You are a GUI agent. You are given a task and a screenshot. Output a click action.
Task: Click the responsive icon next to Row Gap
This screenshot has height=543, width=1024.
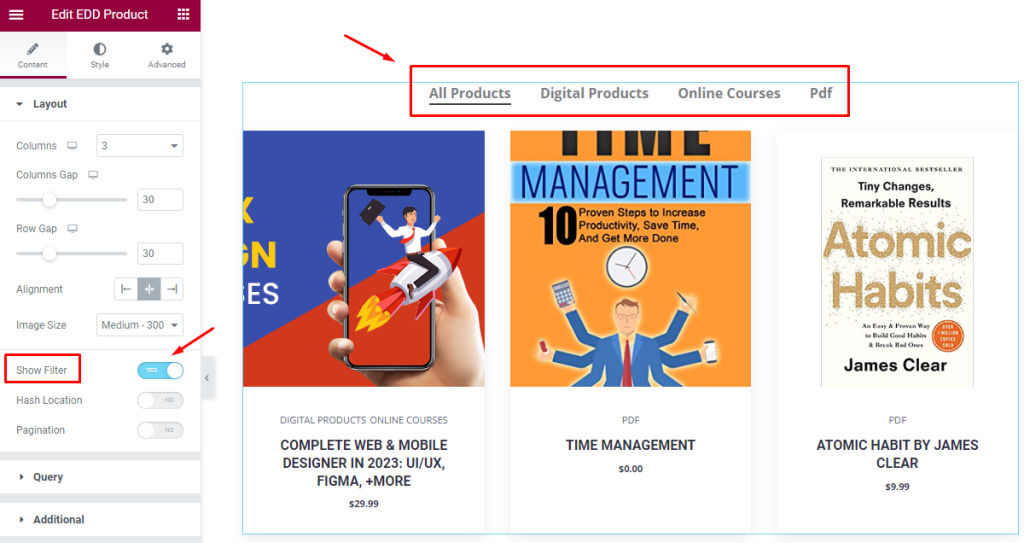[72, 228]
